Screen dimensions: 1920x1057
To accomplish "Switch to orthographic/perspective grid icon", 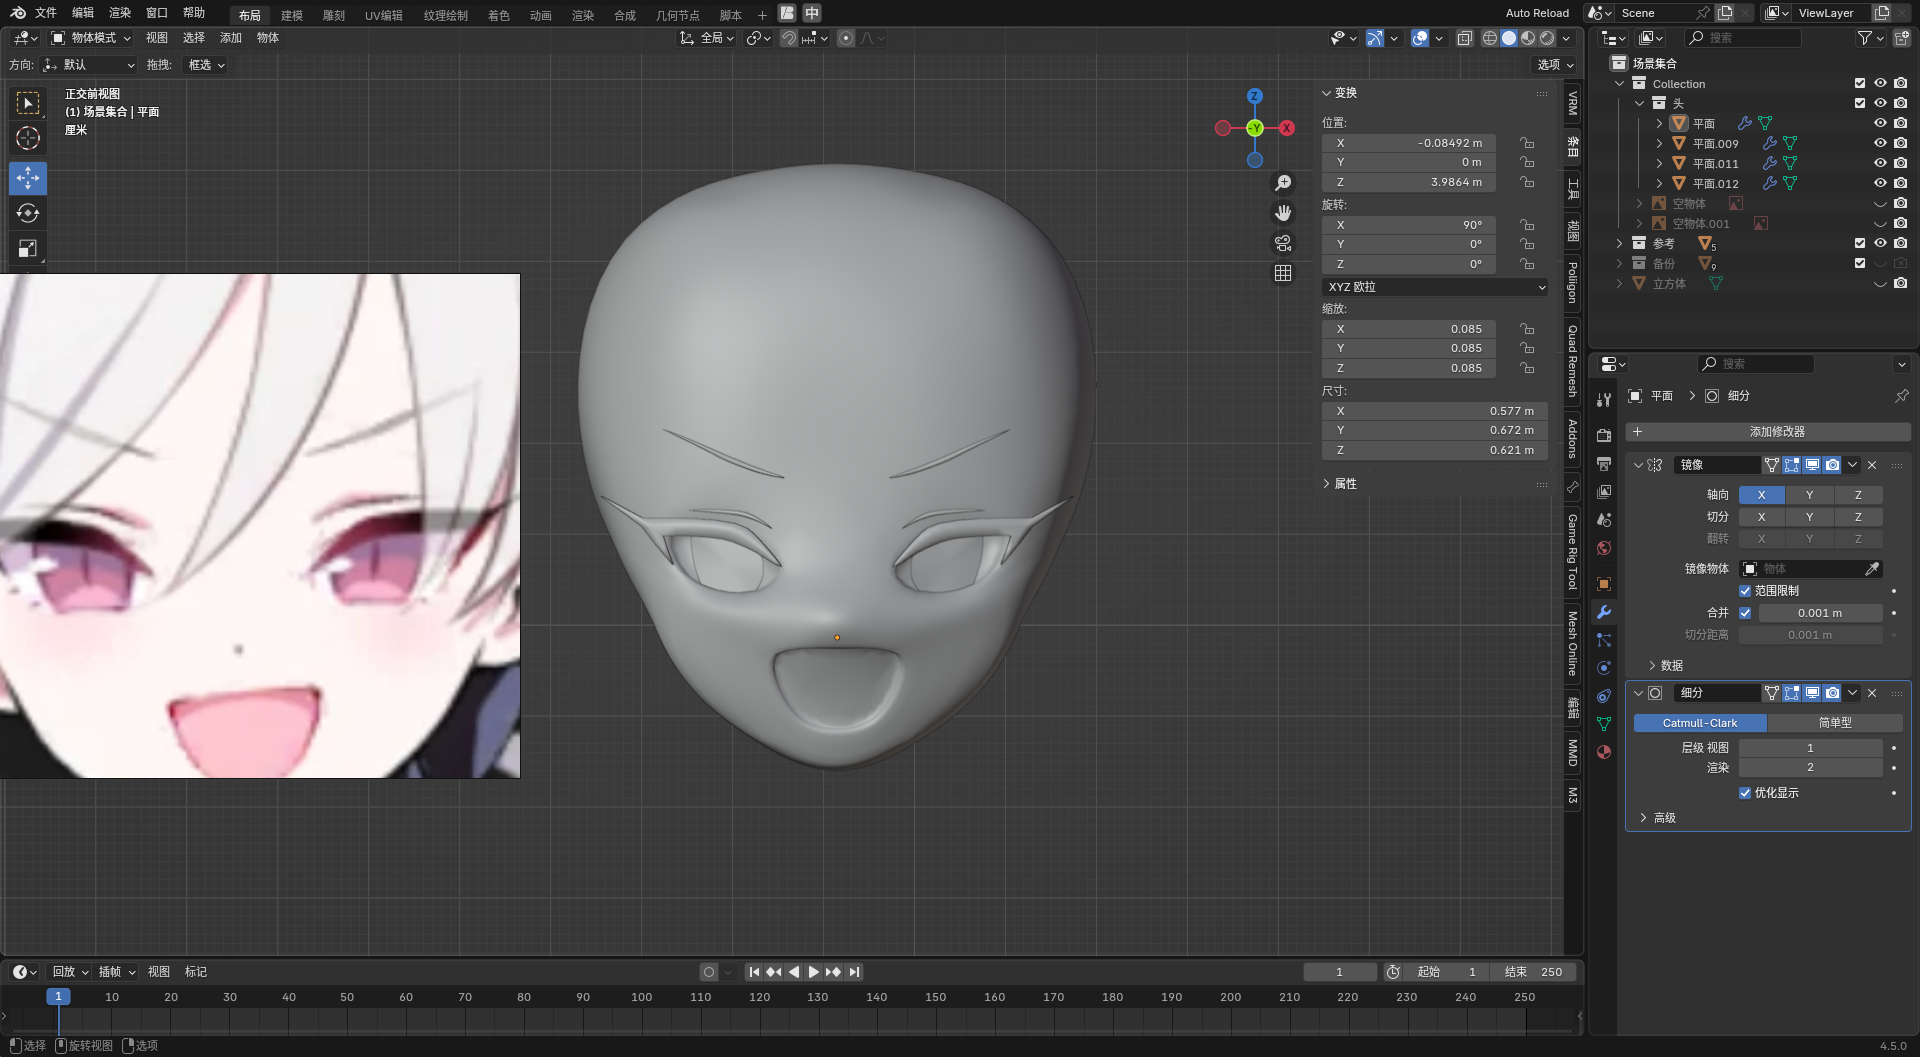I will (1283, 273).
